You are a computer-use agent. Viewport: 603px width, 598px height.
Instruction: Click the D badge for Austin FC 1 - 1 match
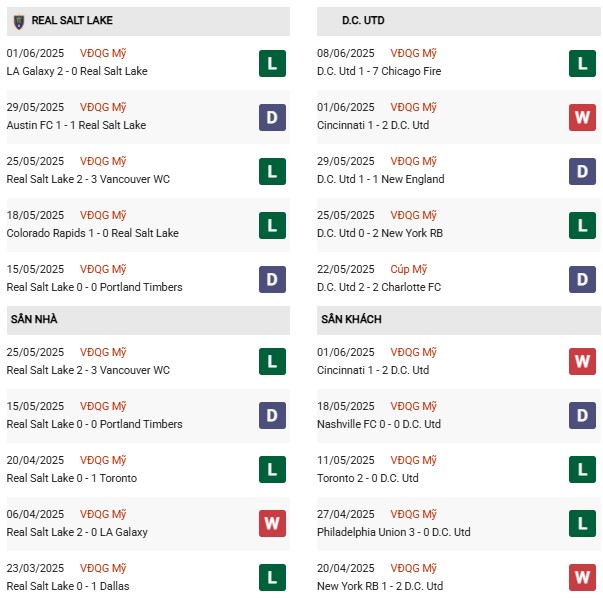(x=272, y=118)
